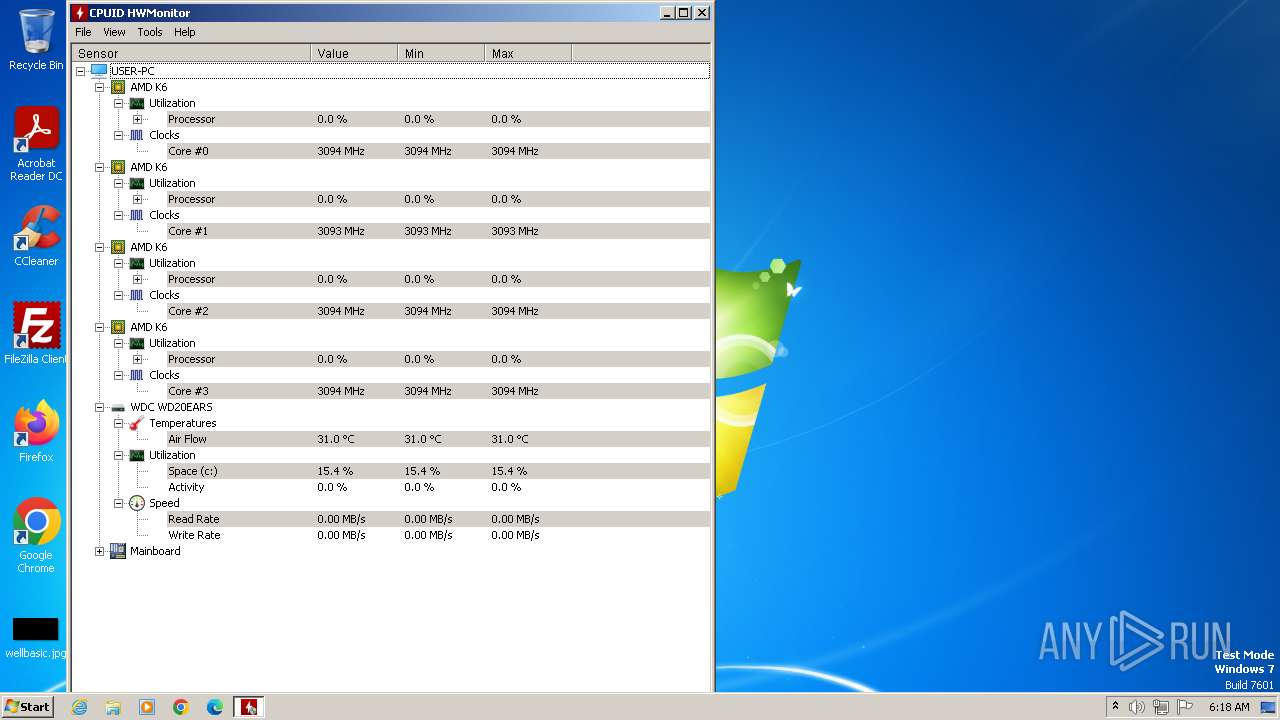This screenshot has height=720, width=1280.
Task: Expand the Processor node above Core #2
Action: pyautogui.click(x=137, y=279)
